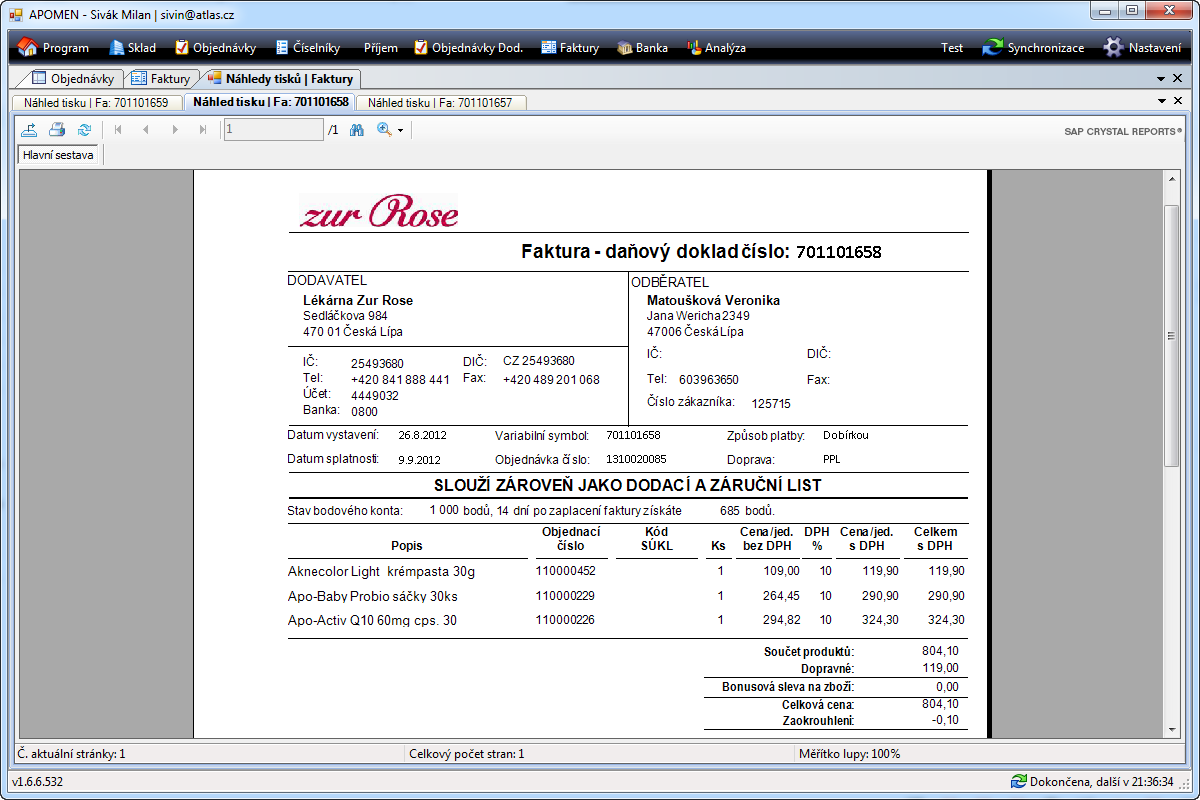
Task: Click the Test menu item
Action: coord(952,48)
